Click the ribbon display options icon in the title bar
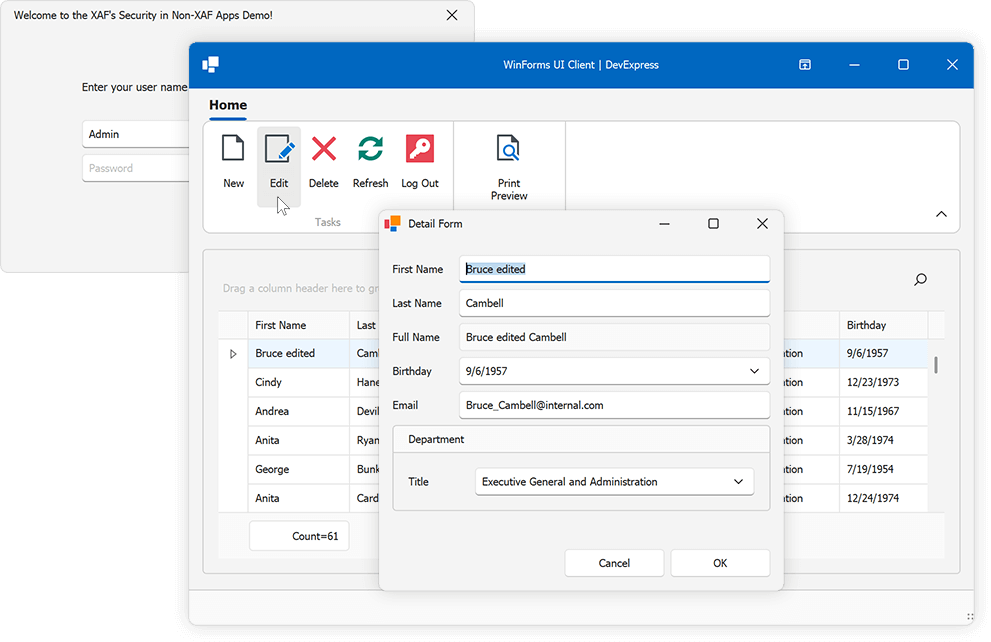Viewport: 991px width, 642px height. 804,64
